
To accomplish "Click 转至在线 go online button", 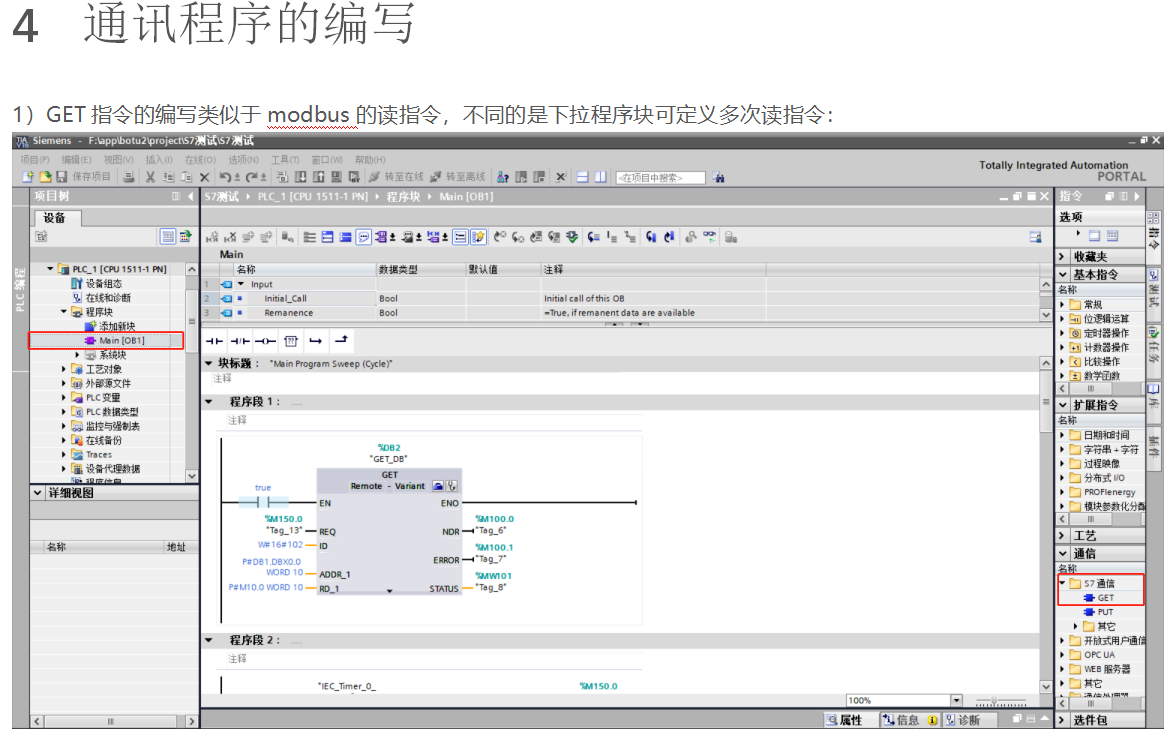I will tap(397, 177).
